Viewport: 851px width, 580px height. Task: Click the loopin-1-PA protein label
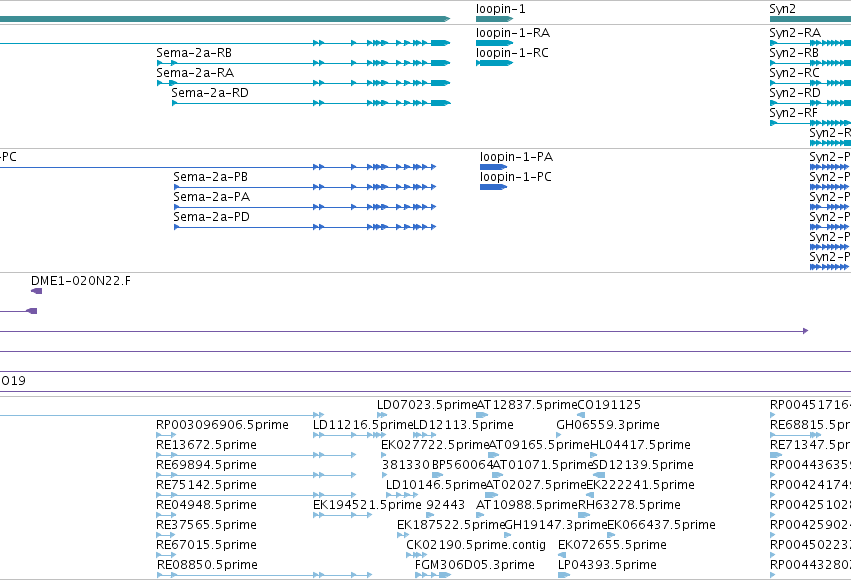(516, 157)
